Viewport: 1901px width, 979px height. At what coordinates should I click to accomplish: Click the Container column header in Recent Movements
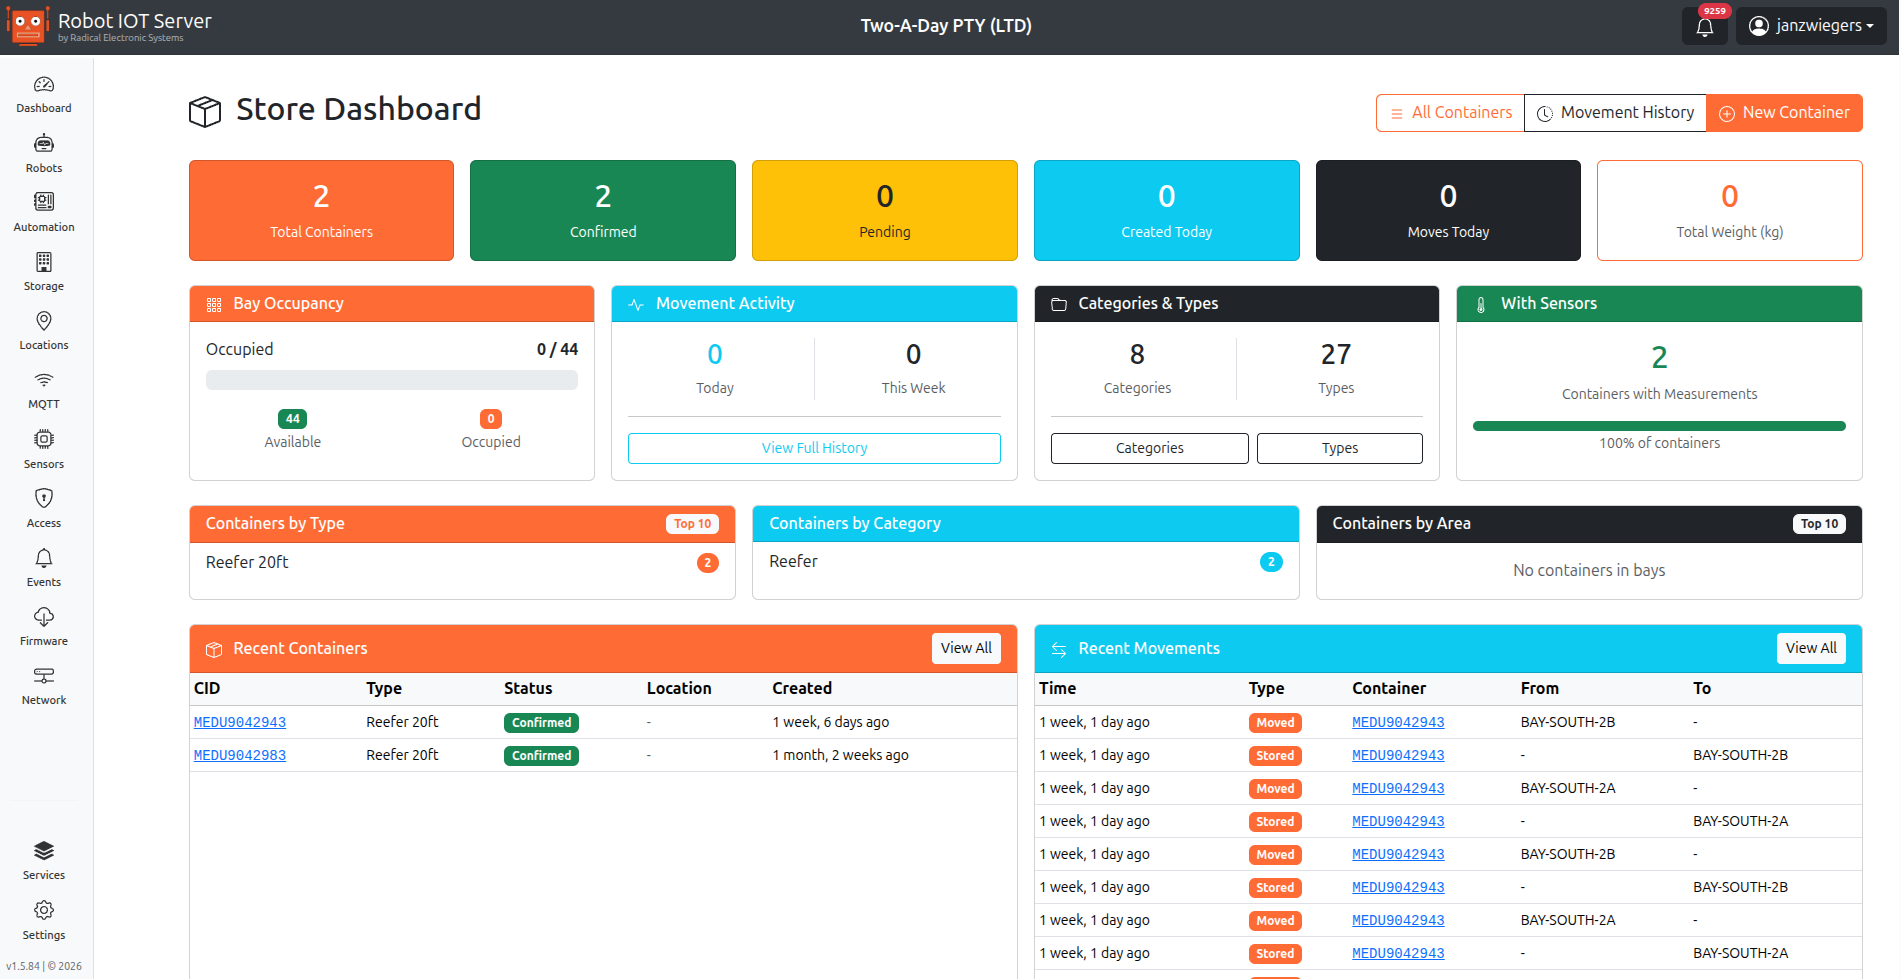click(1389, 688)
